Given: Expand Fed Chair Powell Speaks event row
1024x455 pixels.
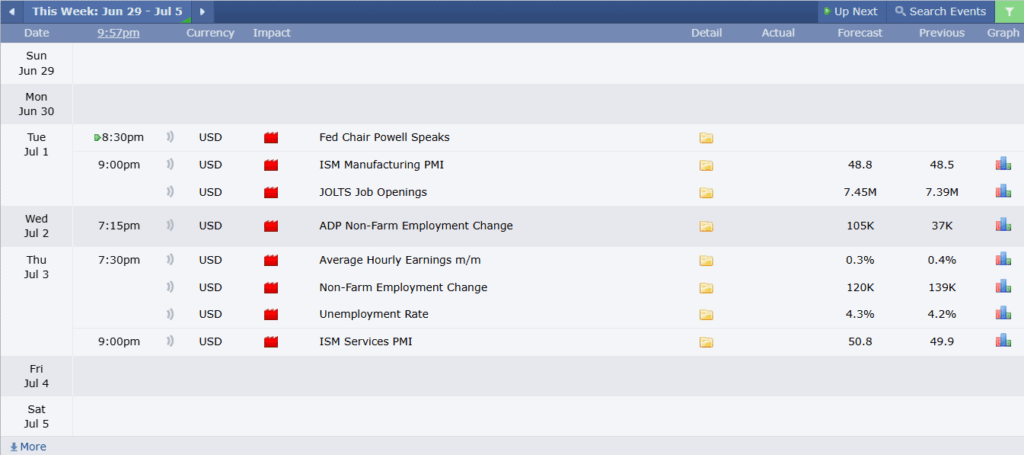Looking at the screenshot, I should point(548,138).
